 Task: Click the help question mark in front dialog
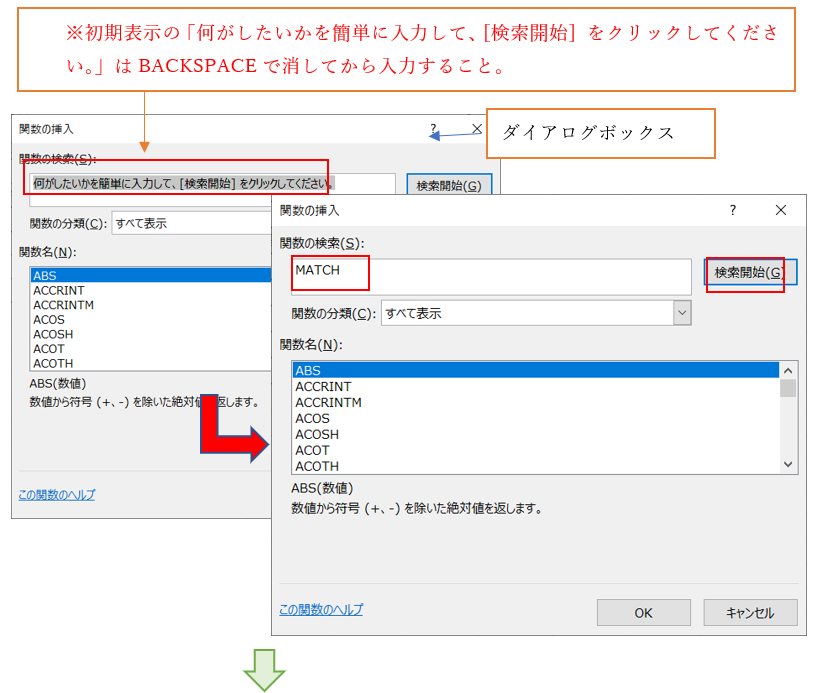[x=732, y=210]
